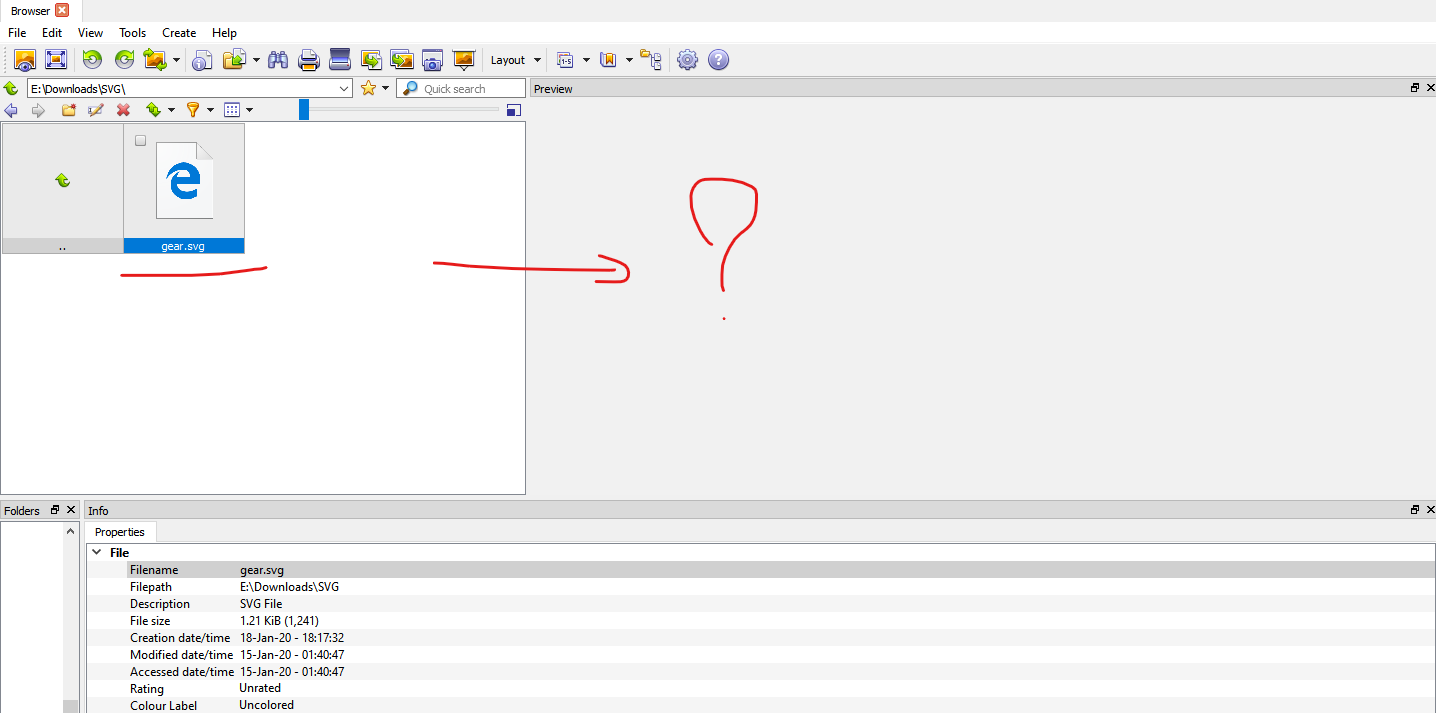Open the Tools menu
Screen dimensions: 1436x713
(x=133, y=33)
